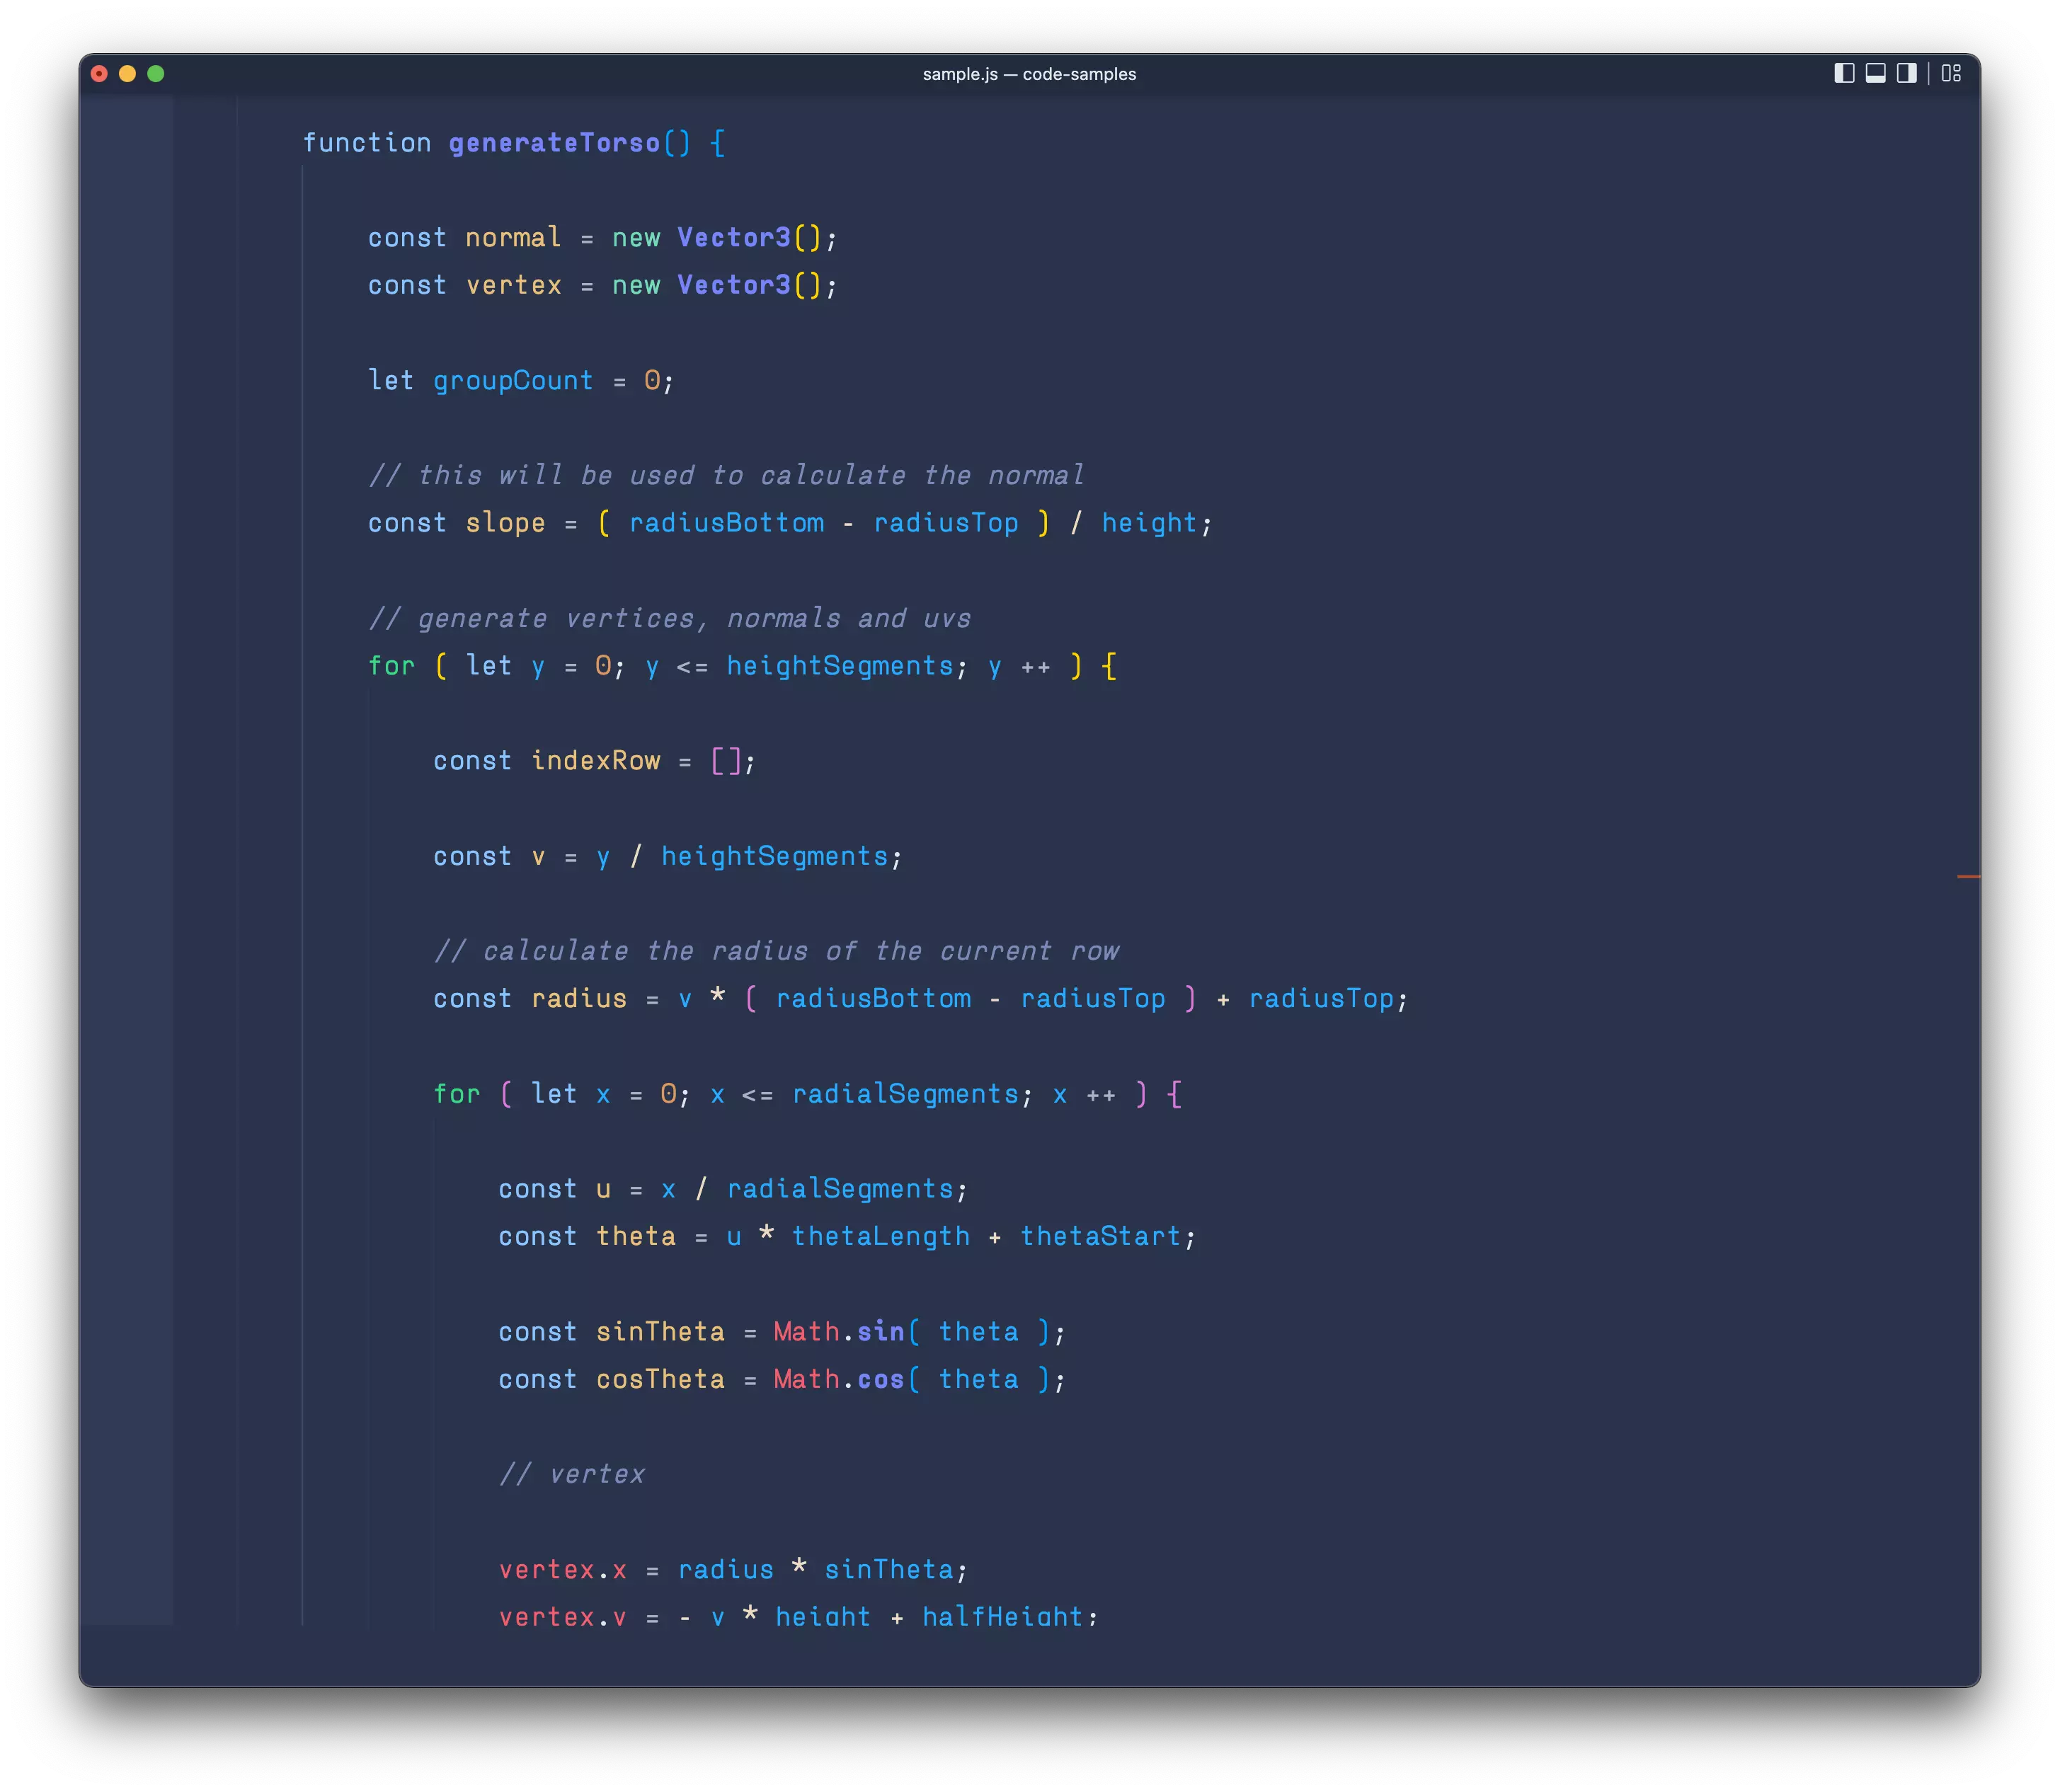Screen dimensions: 2060x1792
Task: Click 'Math' in the Math.sin call
Action: click(x=806, y=1332)
